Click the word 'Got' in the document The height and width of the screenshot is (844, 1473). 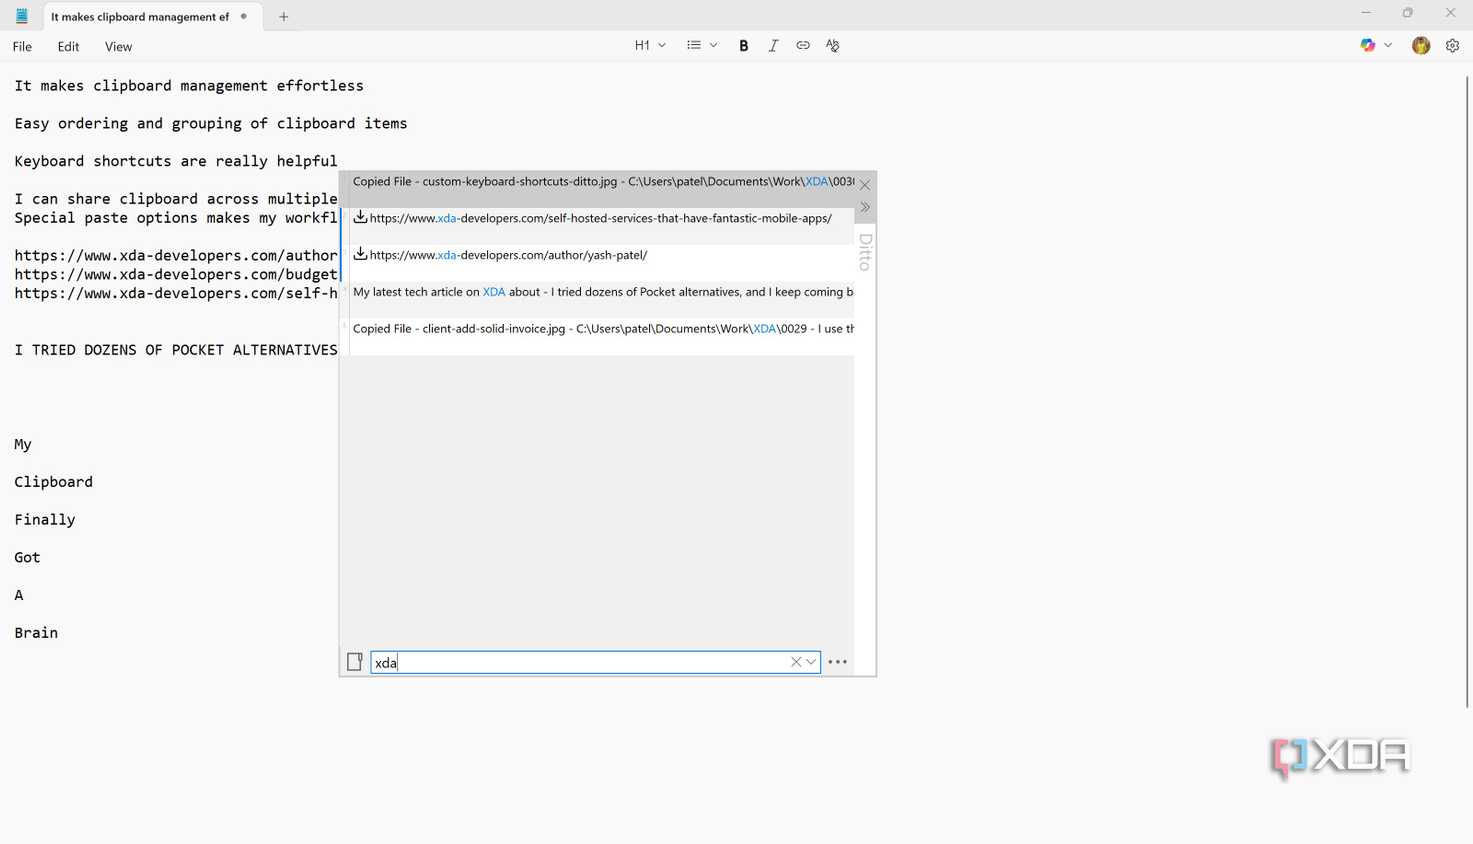click(x=27, y=558)
